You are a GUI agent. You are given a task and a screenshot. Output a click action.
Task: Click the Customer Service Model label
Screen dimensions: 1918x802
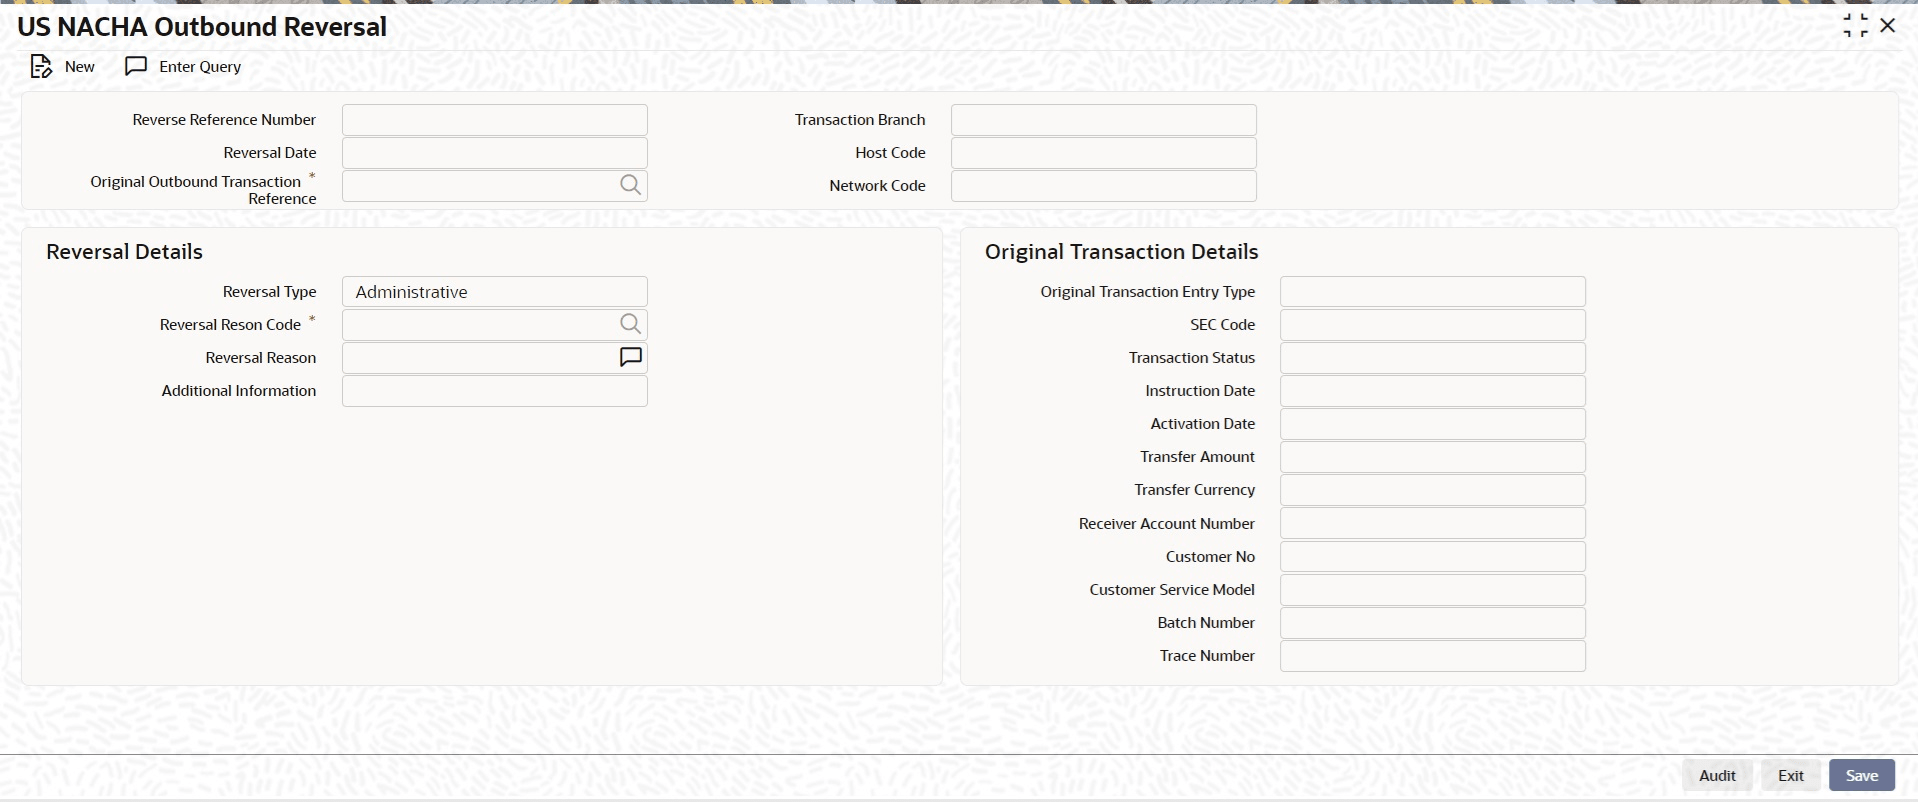click(x=1172, y=590)
